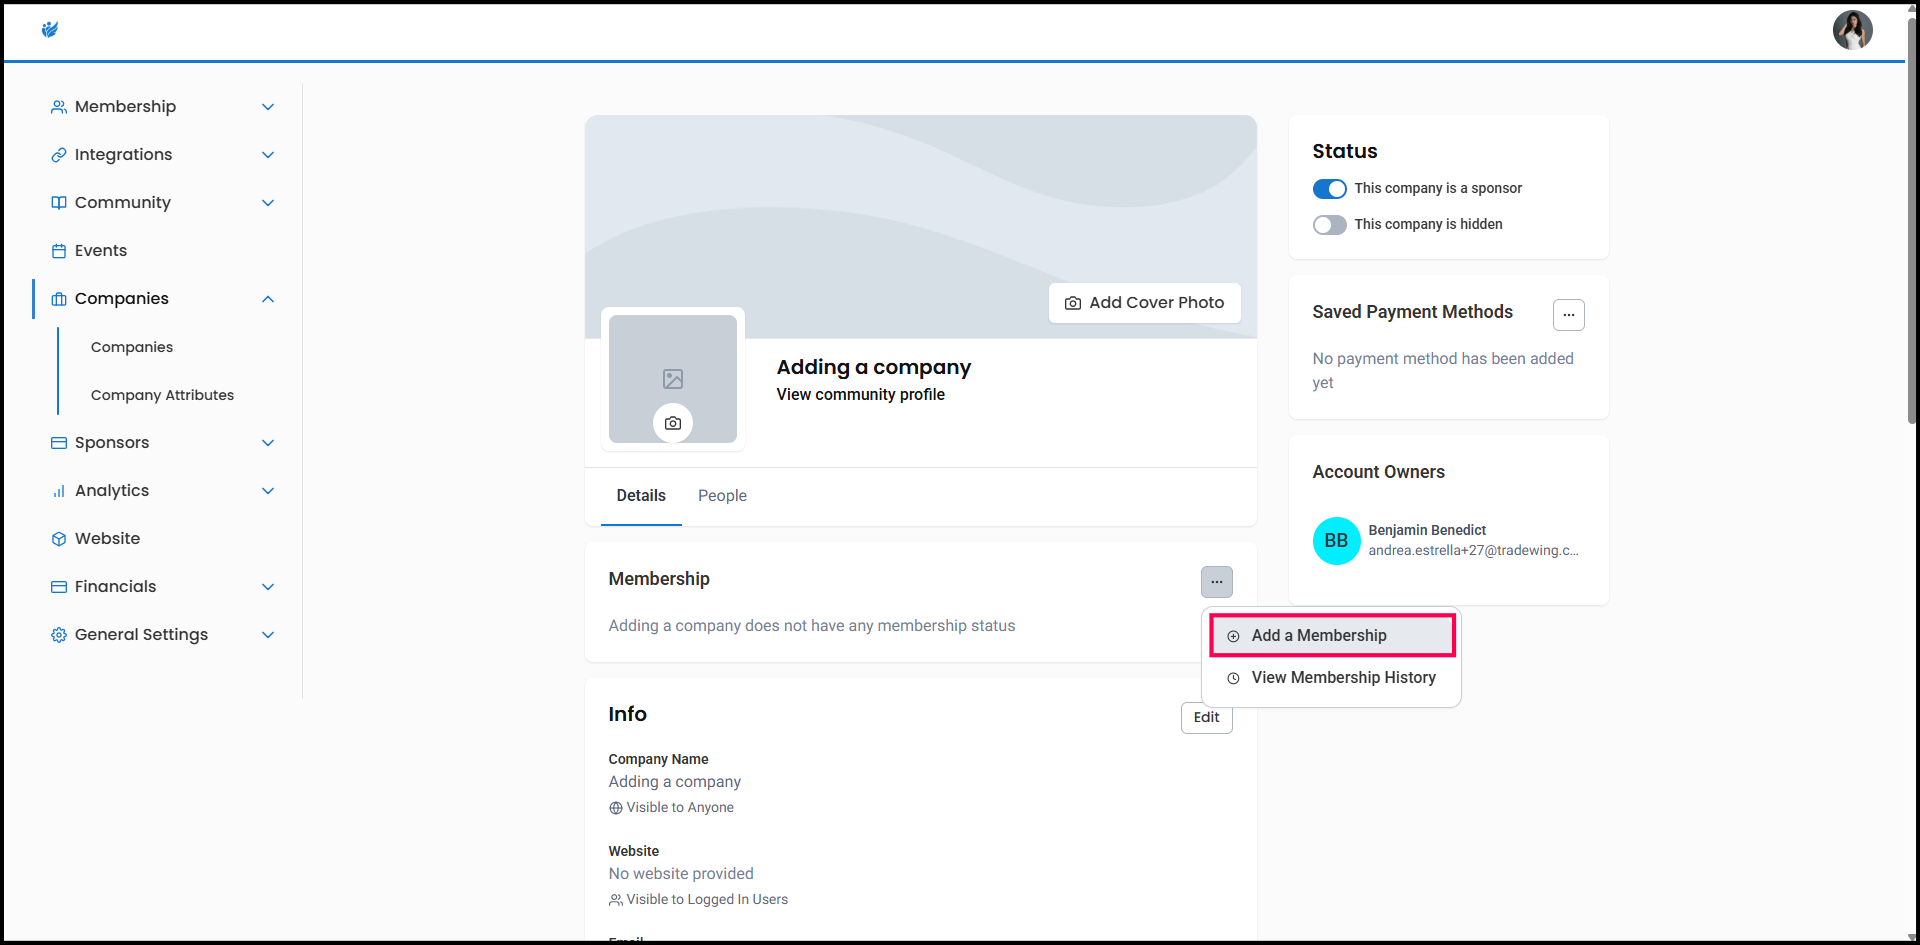Click the Add Cover Photo button
Viewport: 1920px width, 945px height.
[x=1144, y=303]
